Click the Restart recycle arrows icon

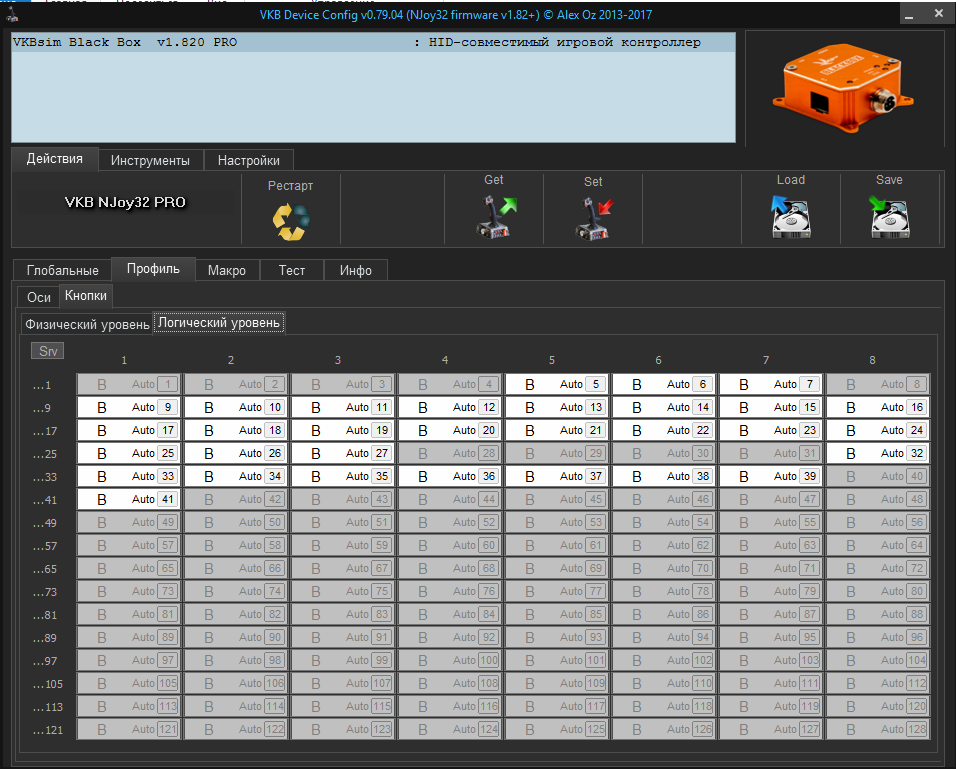click(291, 222)
